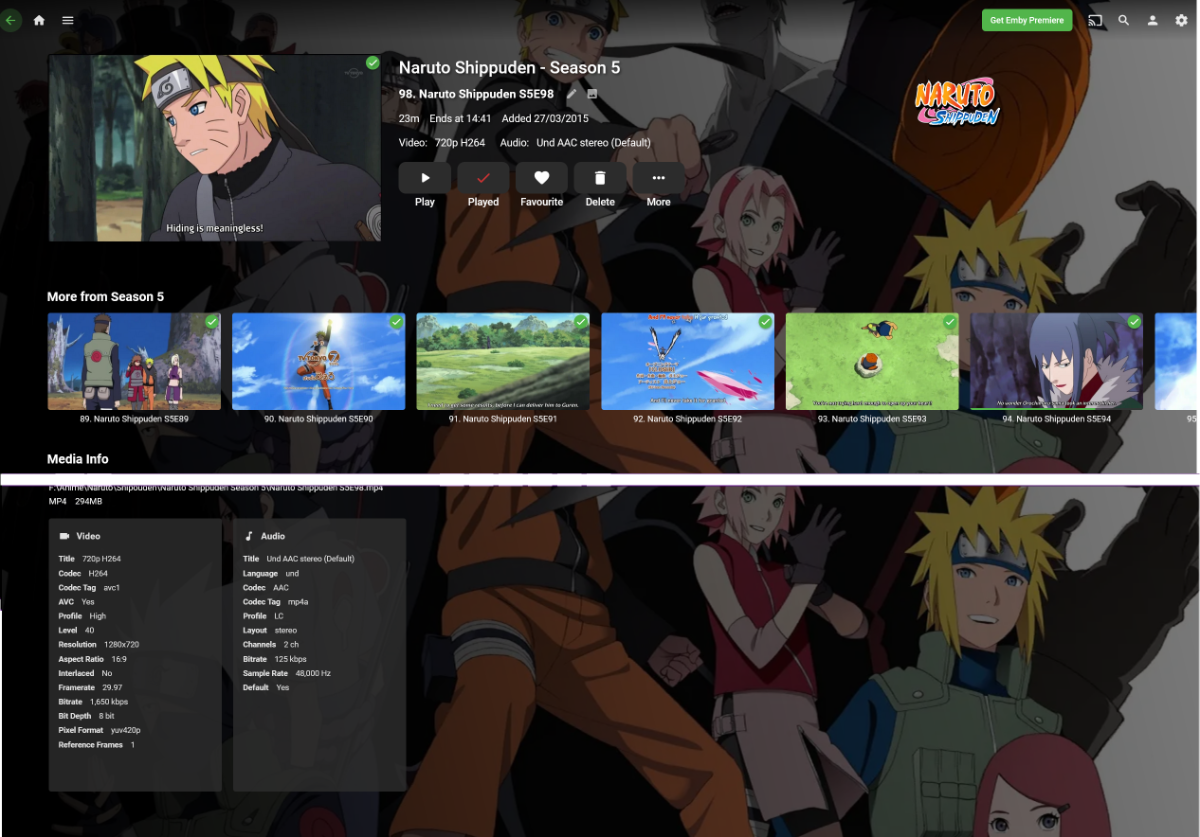Click 'Added 27/03/2015' text
Screen dimensions: 1200x837
point(545,119)
